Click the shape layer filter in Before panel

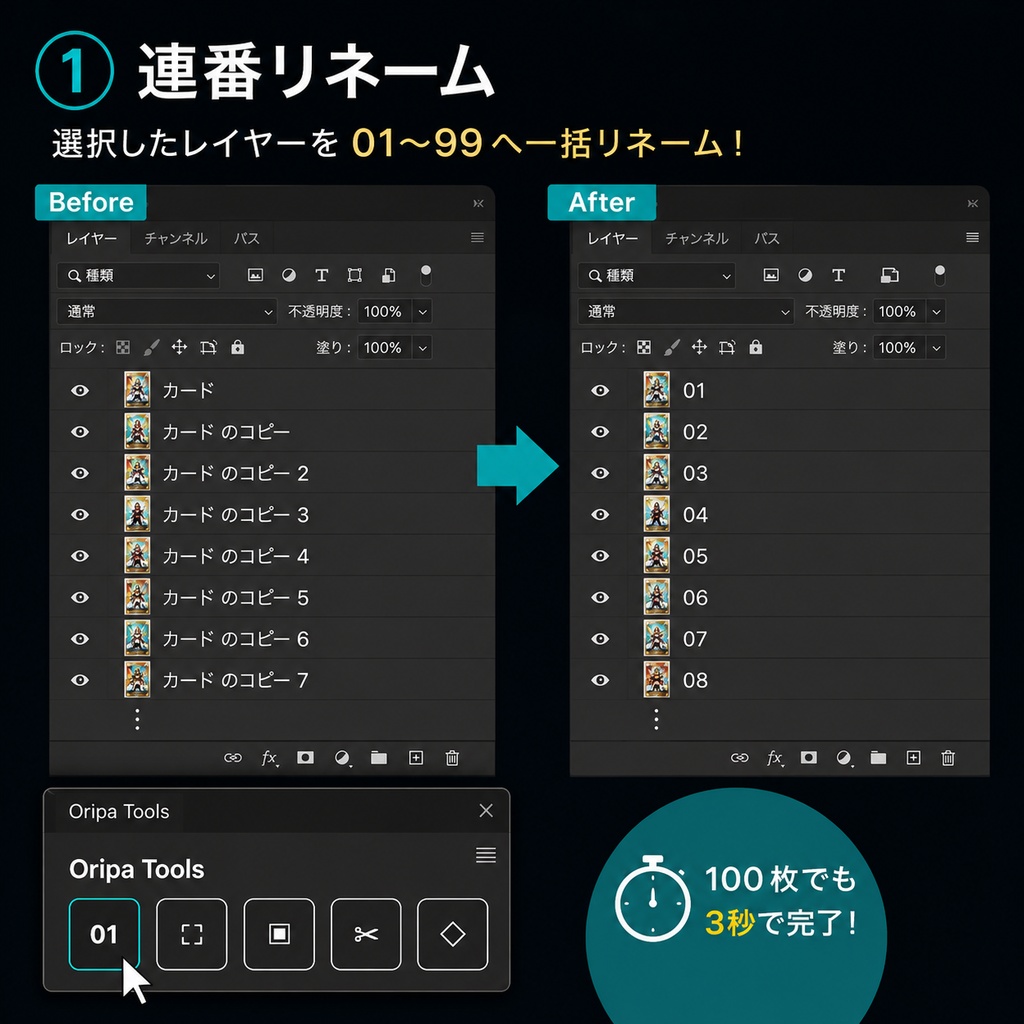tap(355, 275)
